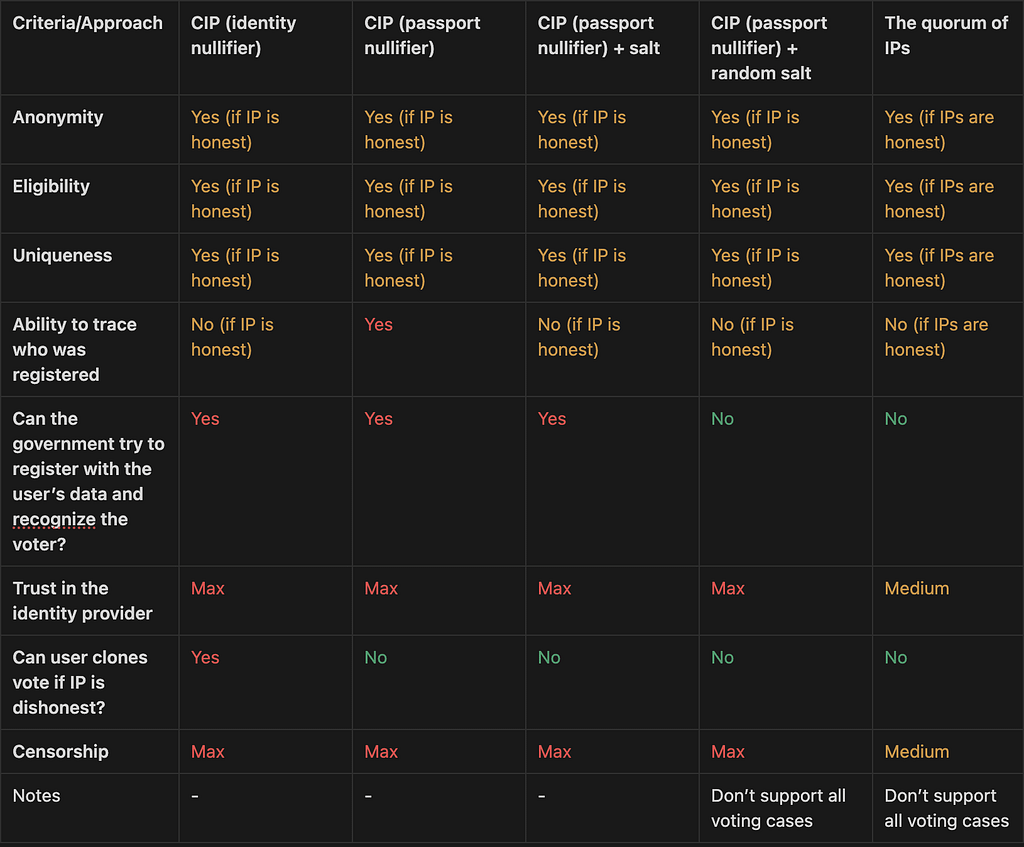The width and height of the screenshot is (1024, 847).
Task: Click Medium in the Censorship row
Action: click(916, 752)
